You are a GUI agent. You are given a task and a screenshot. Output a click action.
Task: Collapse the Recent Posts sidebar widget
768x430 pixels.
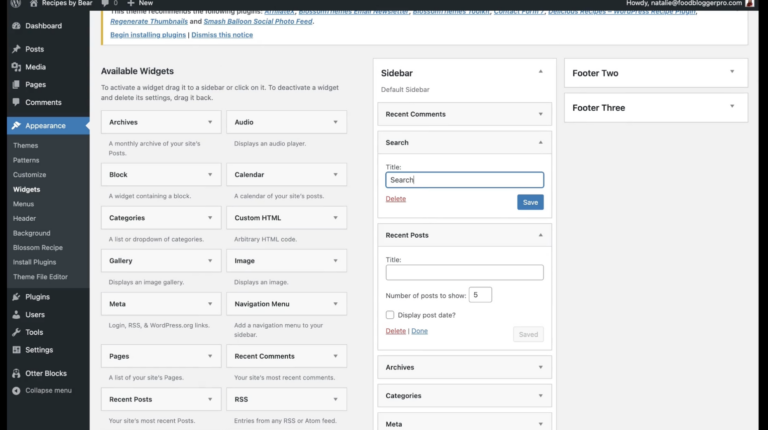(541, 235)
